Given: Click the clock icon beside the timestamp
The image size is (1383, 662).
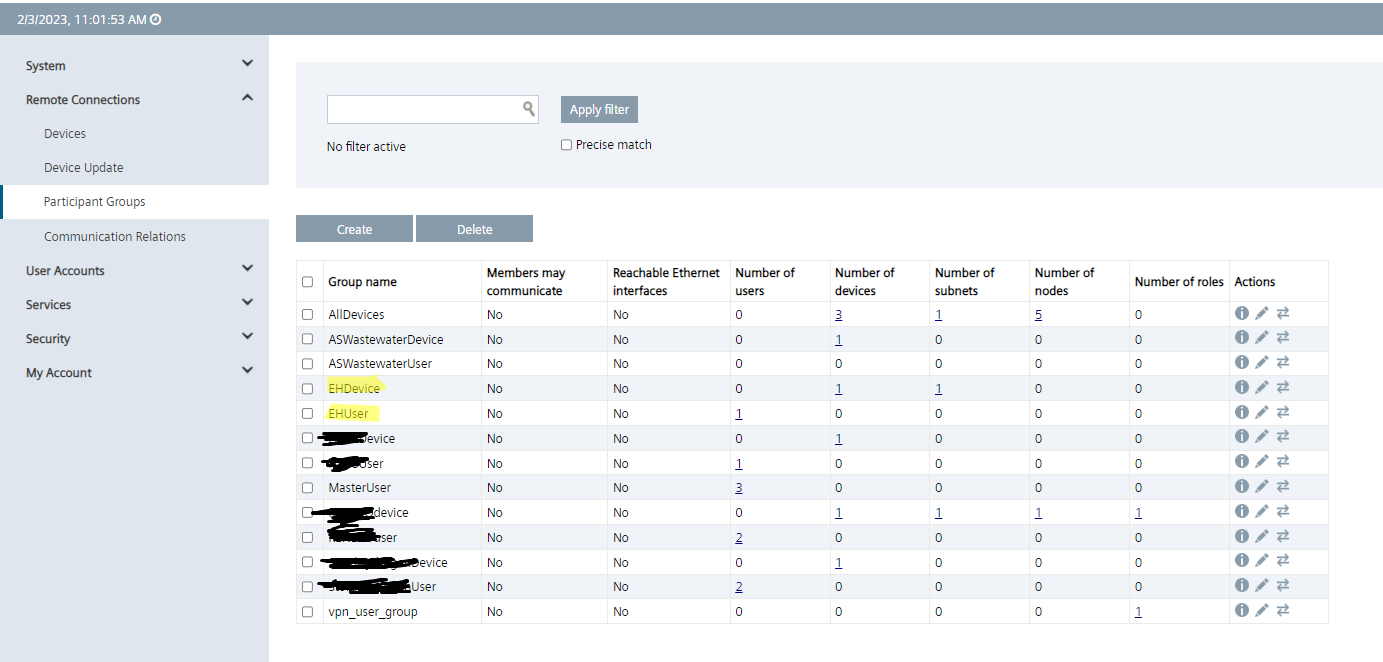Looking at the screenshot, I should tap(155, 19).
